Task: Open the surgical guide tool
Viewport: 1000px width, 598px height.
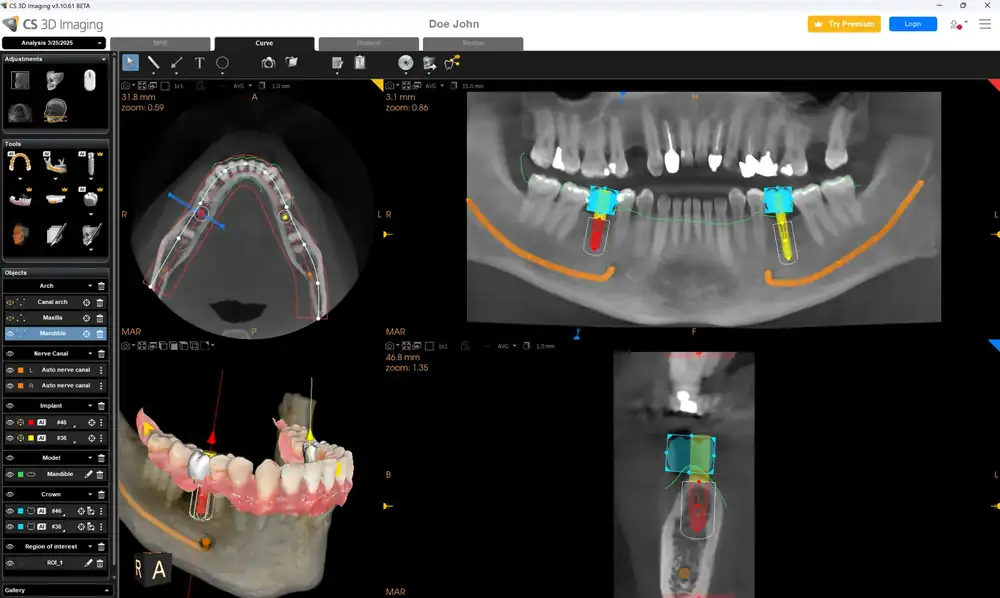Action: pos(55,199)
